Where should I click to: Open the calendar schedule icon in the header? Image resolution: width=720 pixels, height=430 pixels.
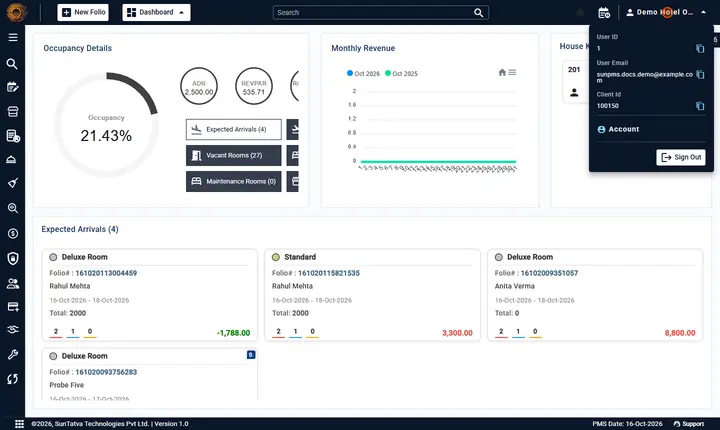point(604,12)
